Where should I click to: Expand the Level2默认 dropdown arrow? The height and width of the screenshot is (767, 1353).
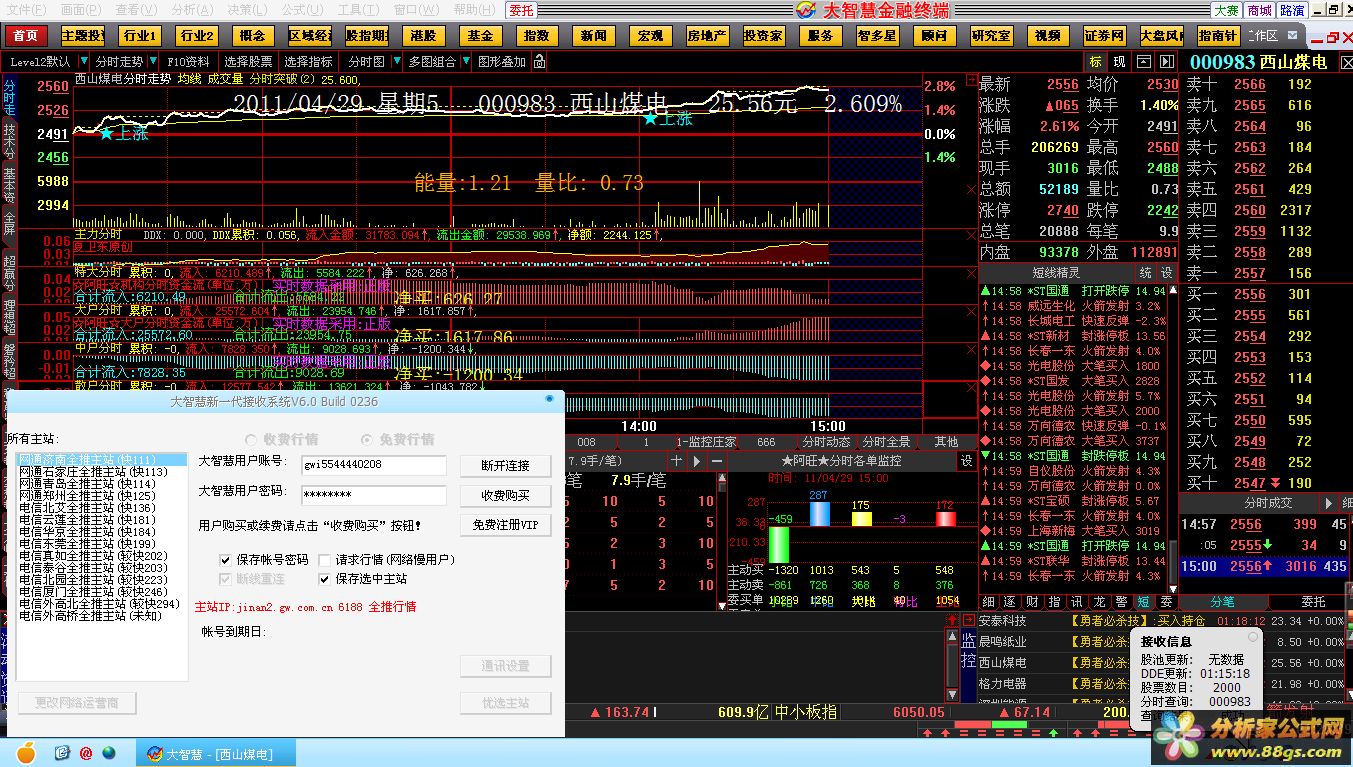[82, 61]
